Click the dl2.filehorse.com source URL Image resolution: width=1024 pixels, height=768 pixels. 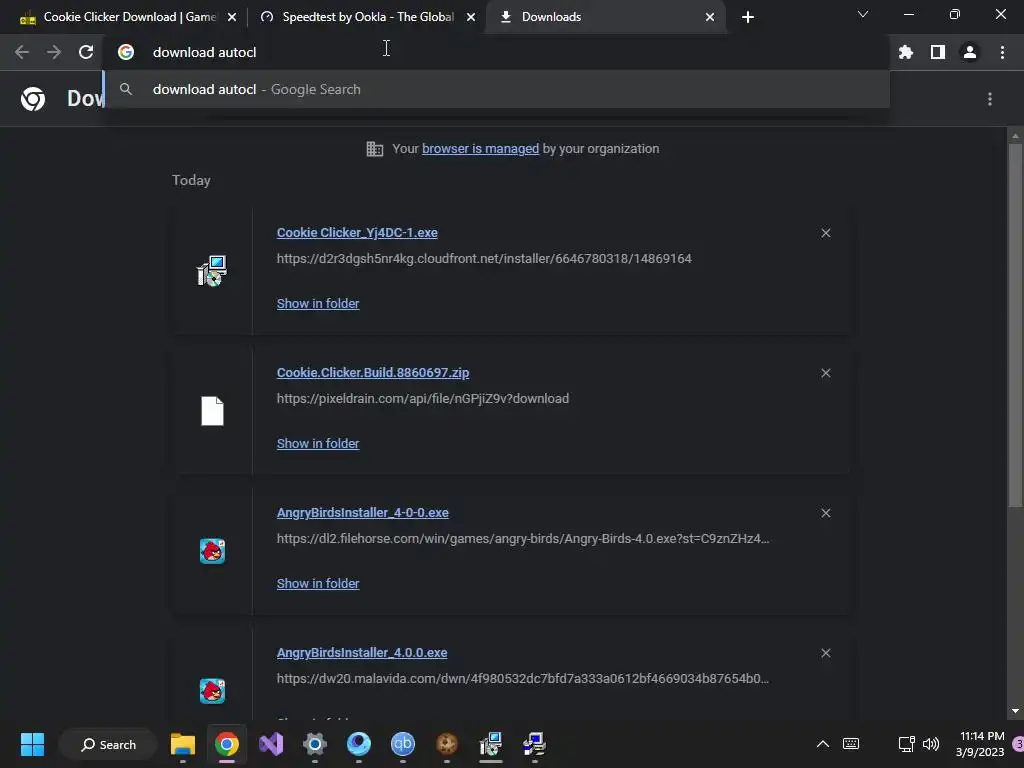click(x=523, y=539)
